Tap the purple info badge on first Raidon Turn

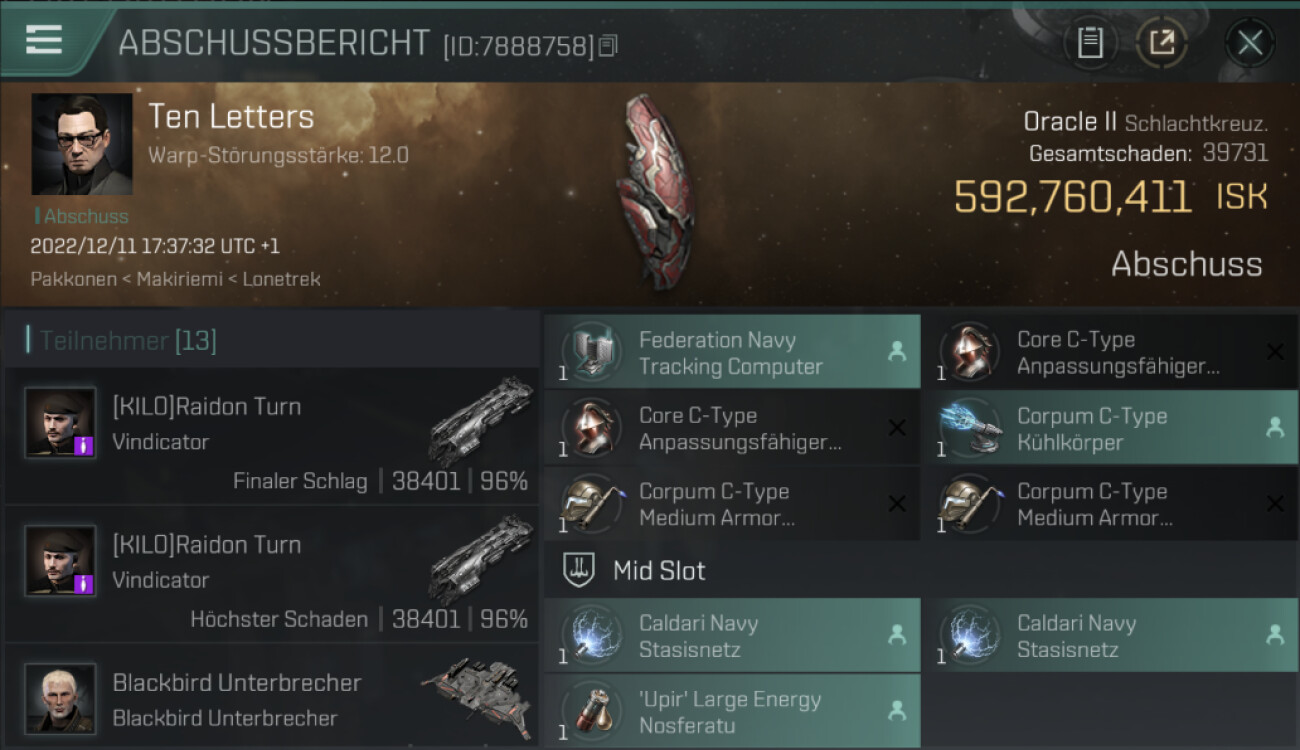tap(84, 445)
